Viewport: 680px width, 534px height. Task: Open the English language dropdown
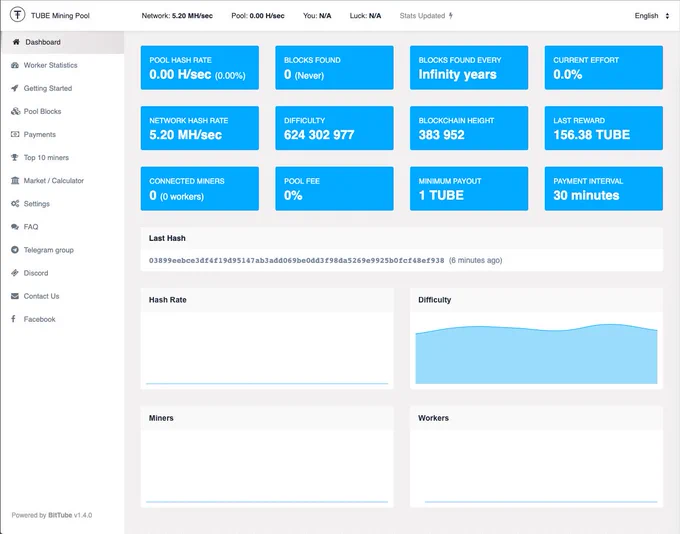[x=651, y=16]
